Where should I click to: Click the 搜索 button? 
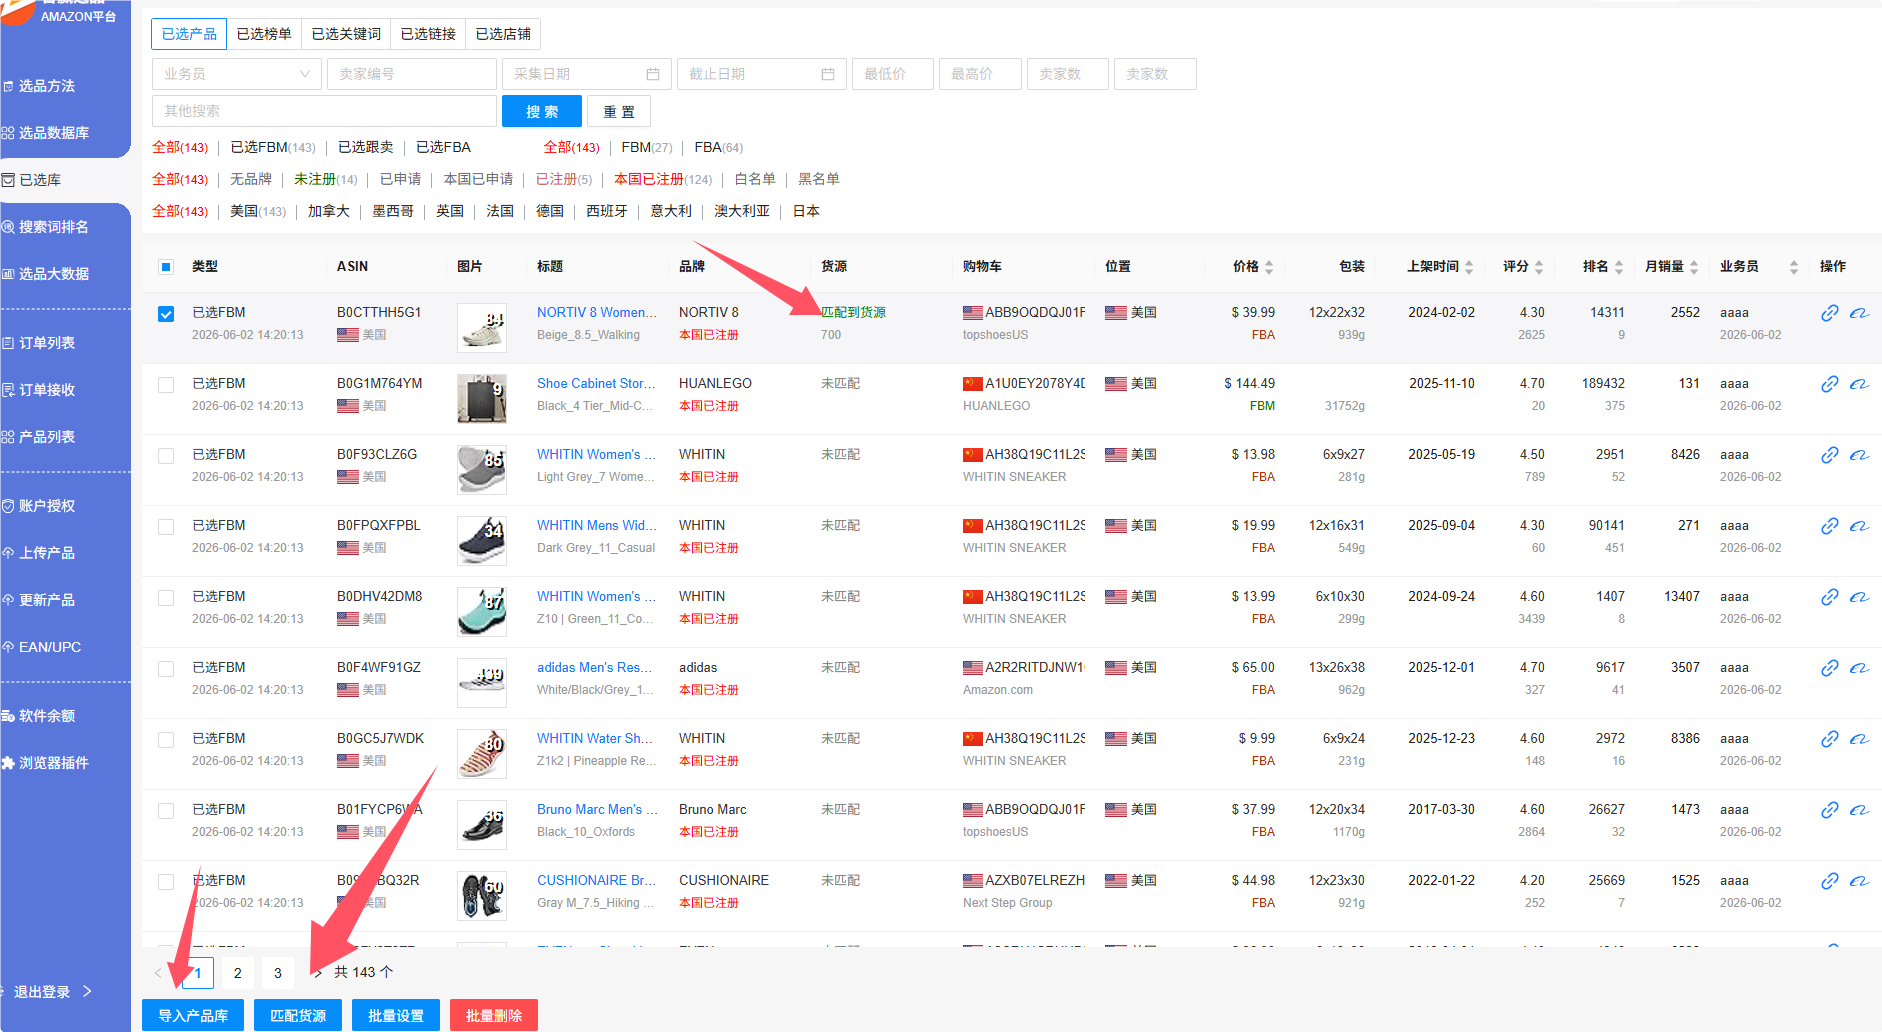(542, 111)
